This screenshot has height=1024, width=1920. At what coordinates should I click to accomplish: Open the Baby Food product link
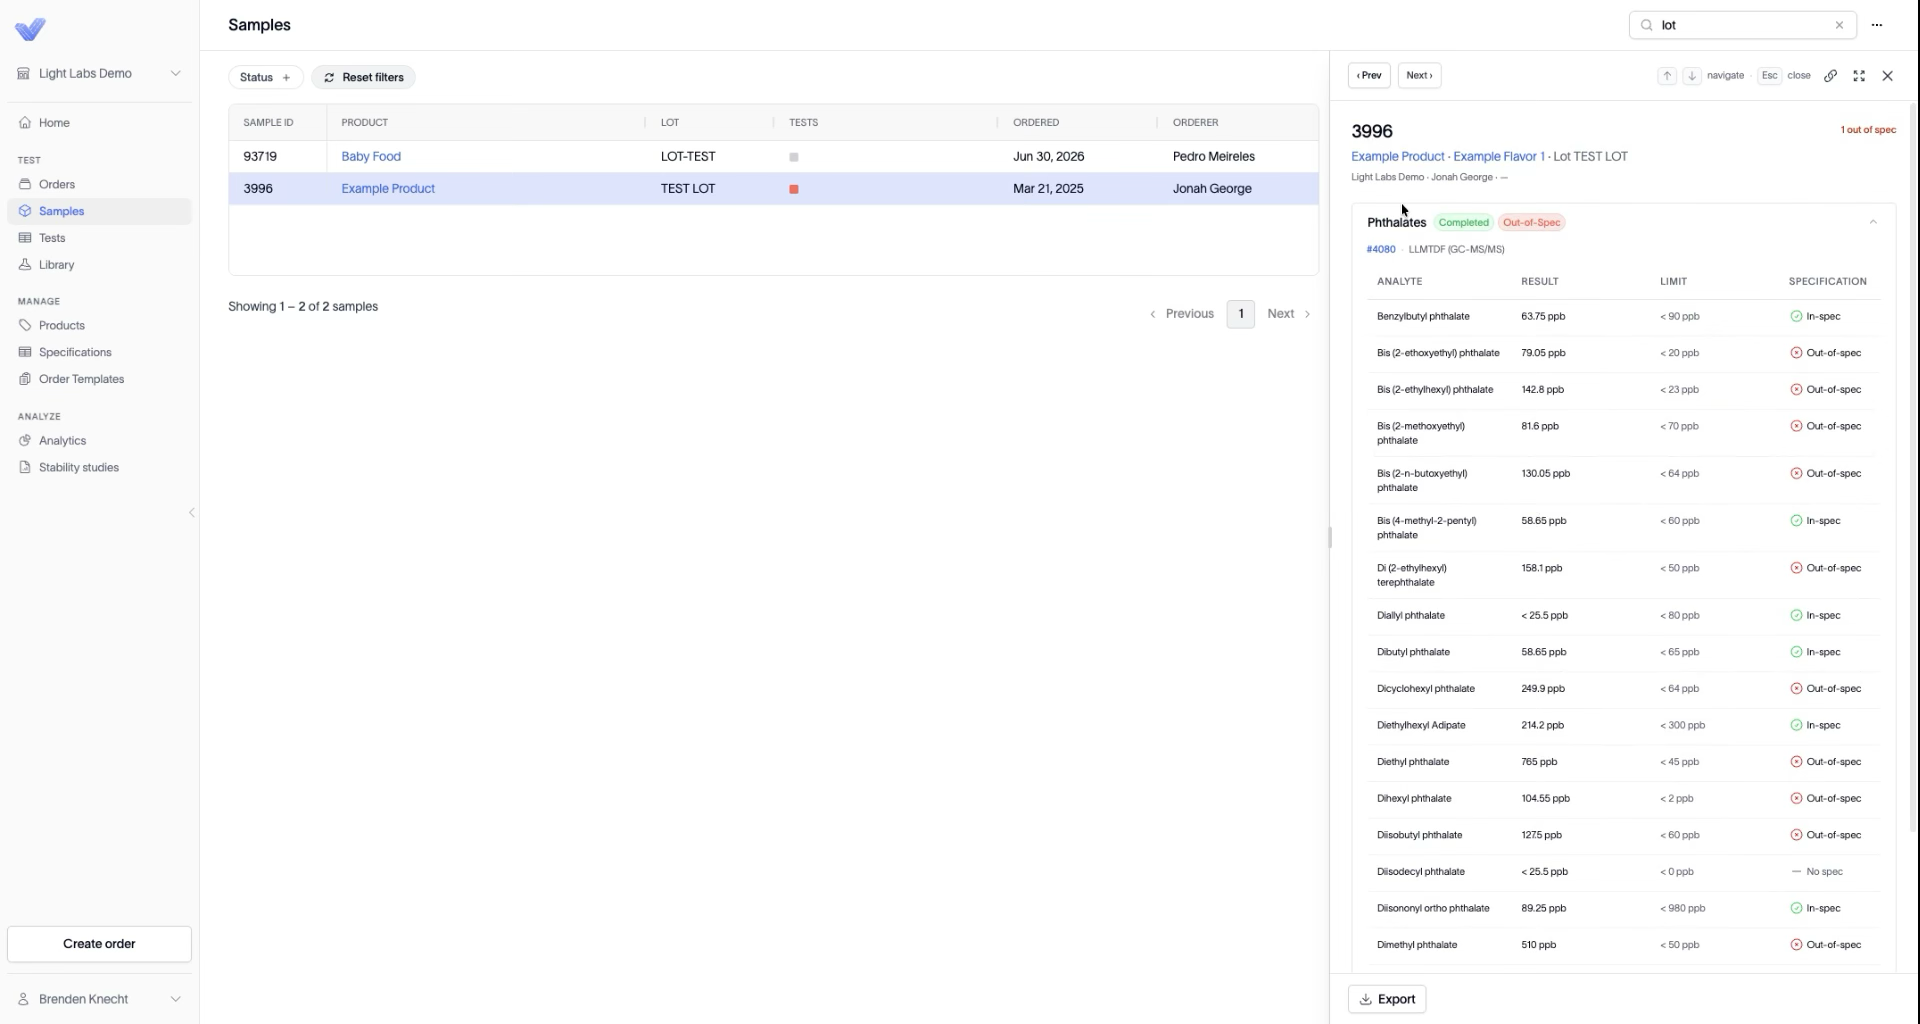click(371, 157)
